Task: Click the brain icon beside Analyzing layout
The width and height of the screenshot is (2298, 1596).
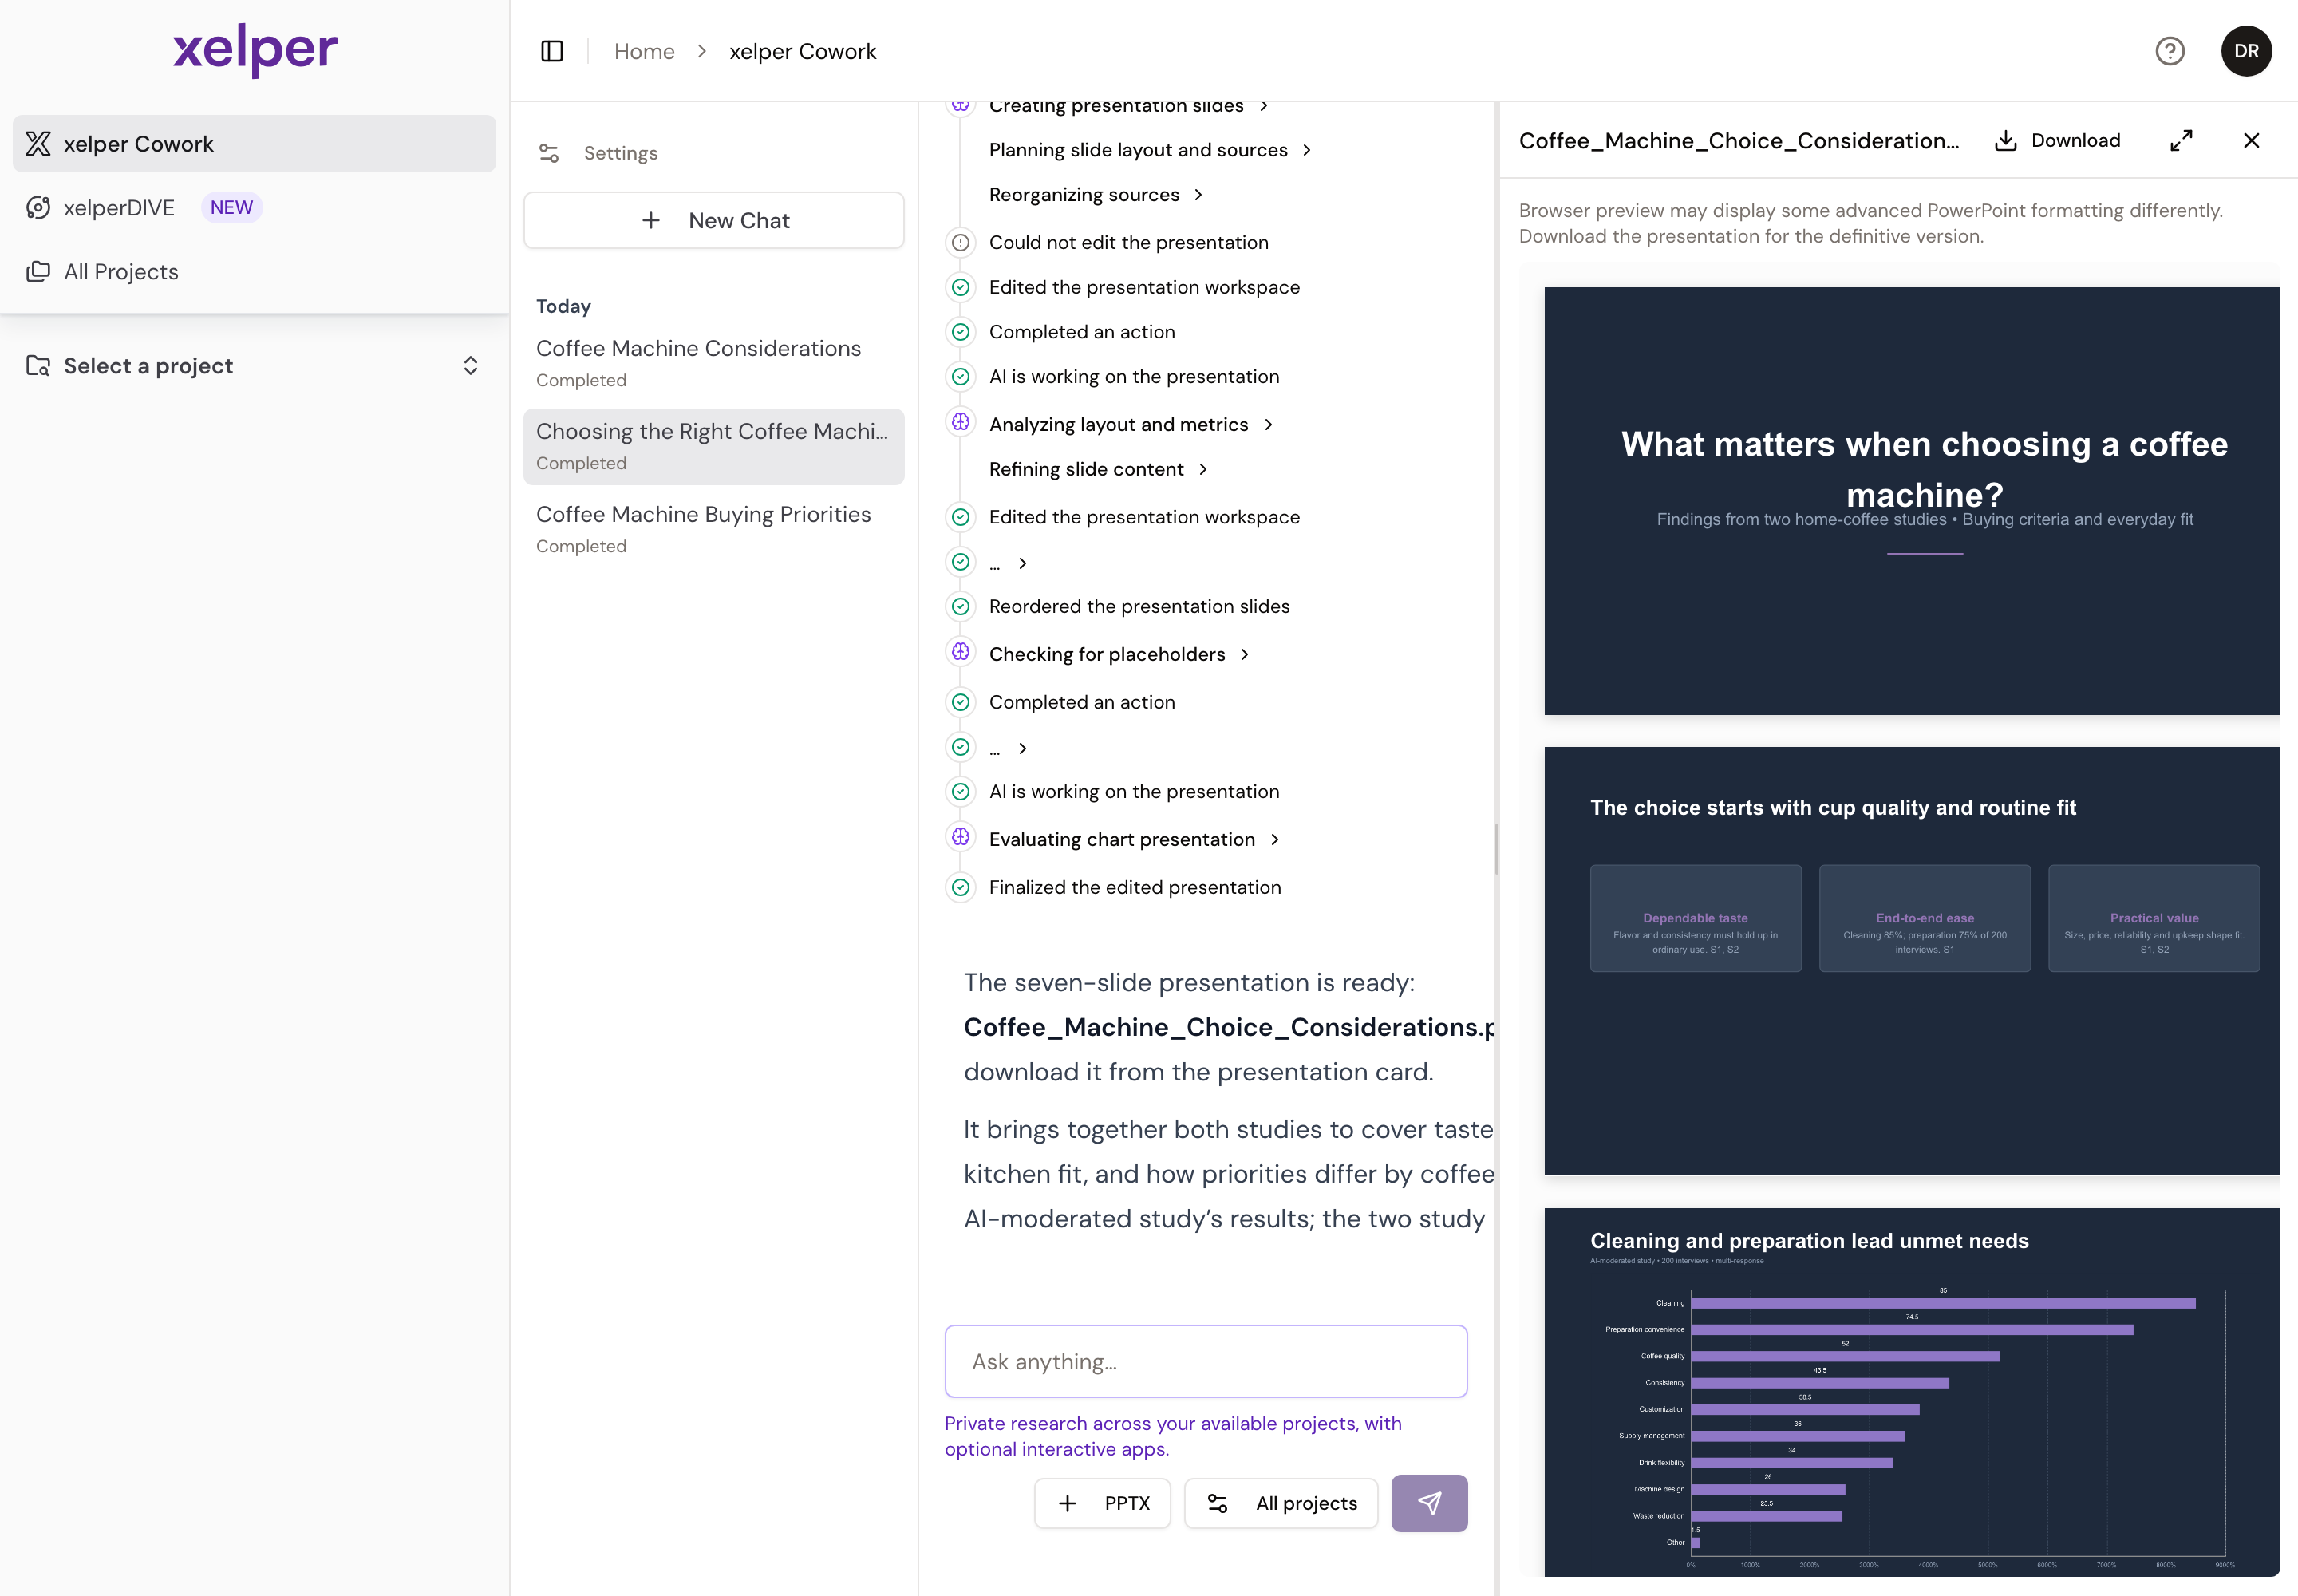Action: 960,422
